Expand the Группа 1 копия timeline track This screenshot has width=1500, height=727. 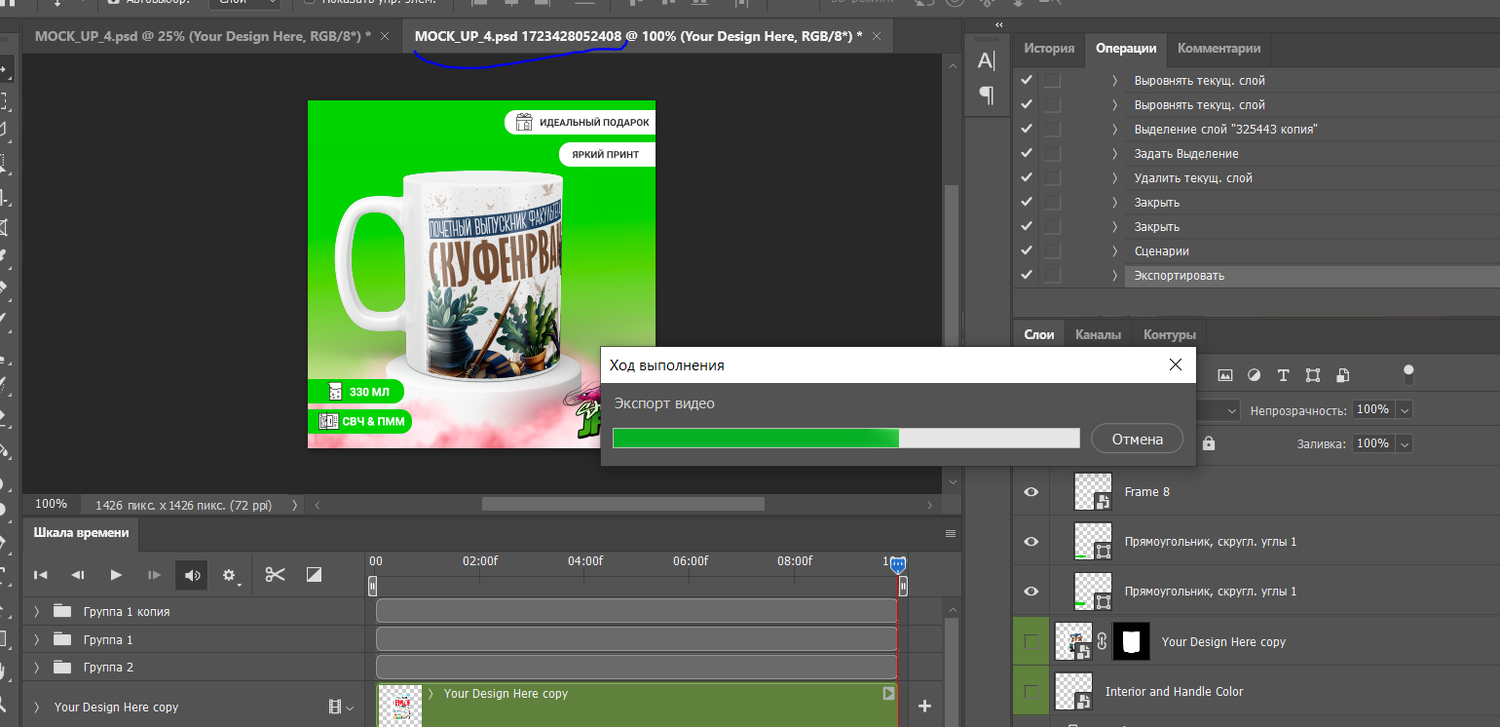(x=37, y=611)
